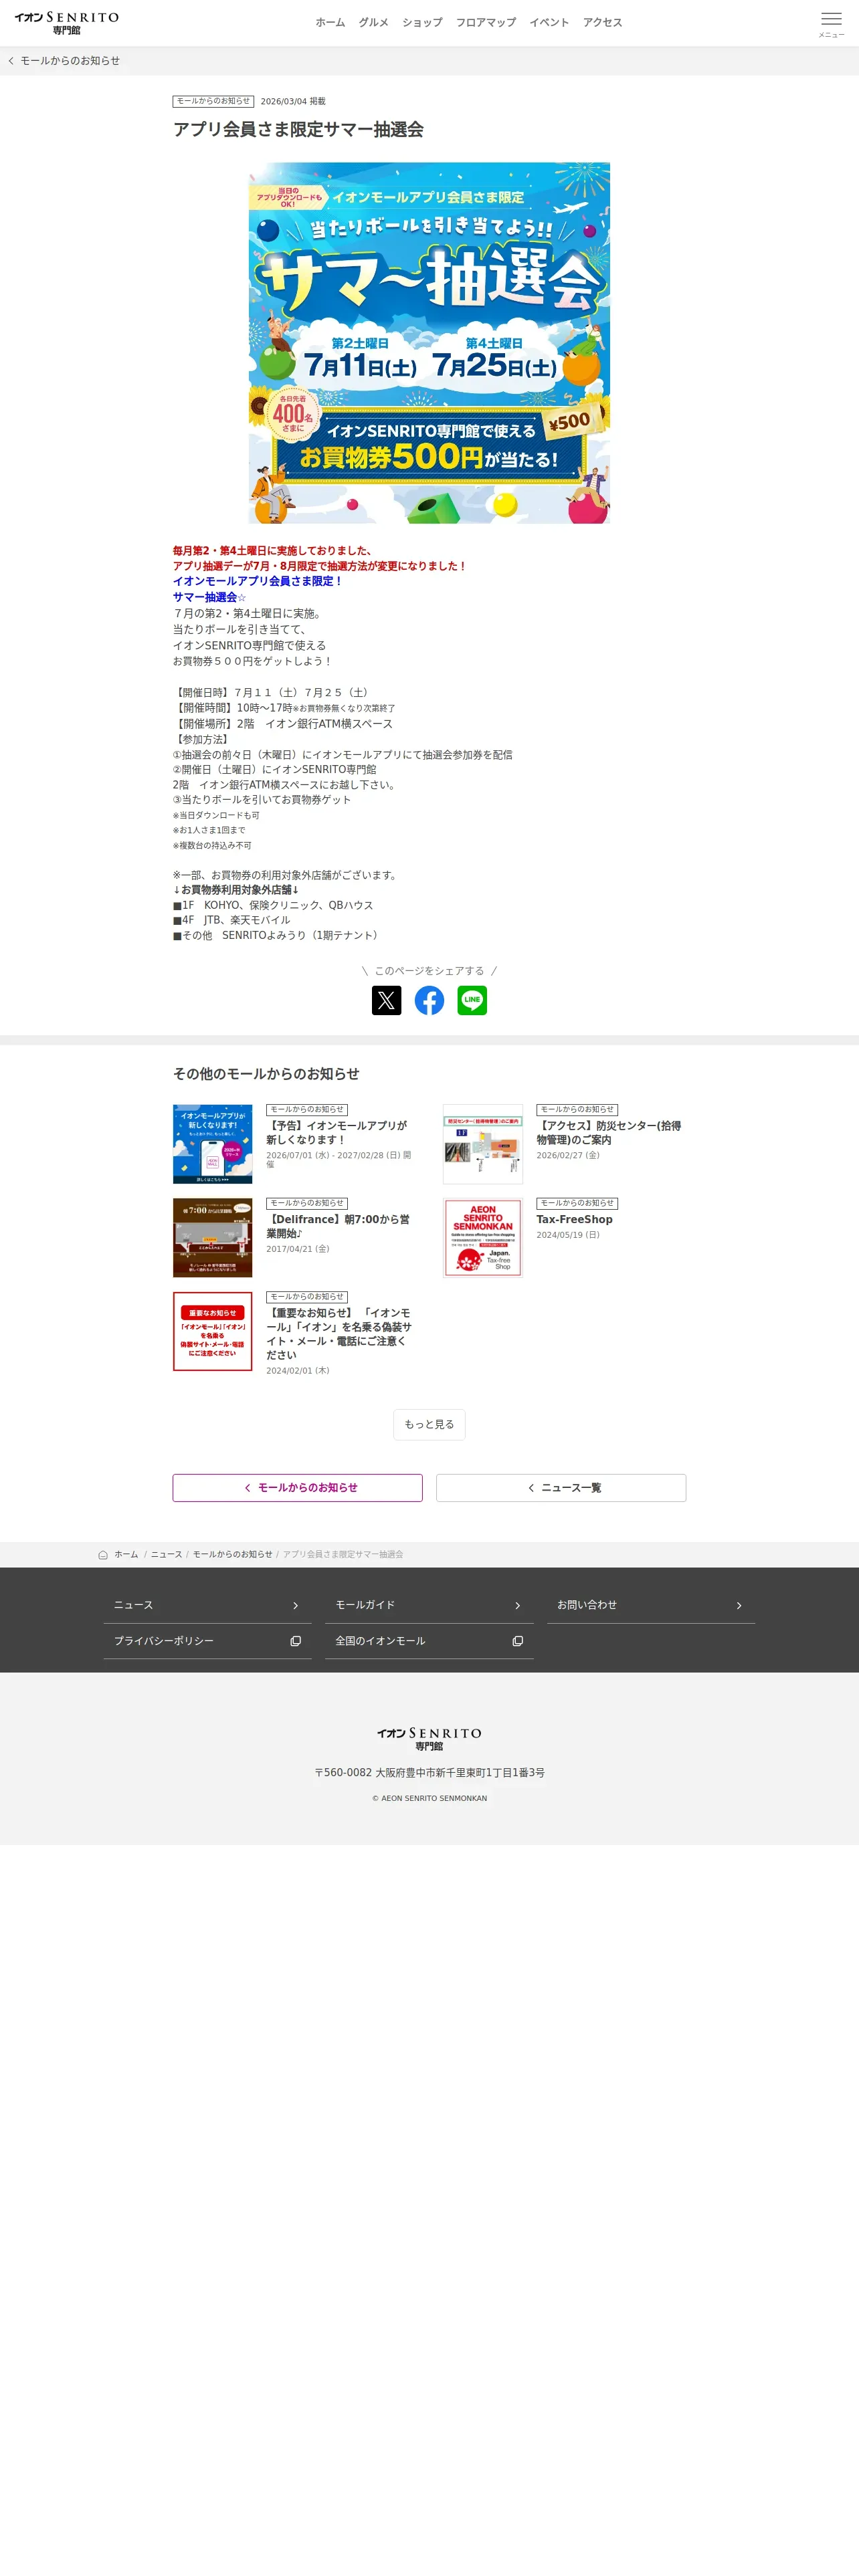Open the Tax-FreeShop article title

click(574, 1219)
